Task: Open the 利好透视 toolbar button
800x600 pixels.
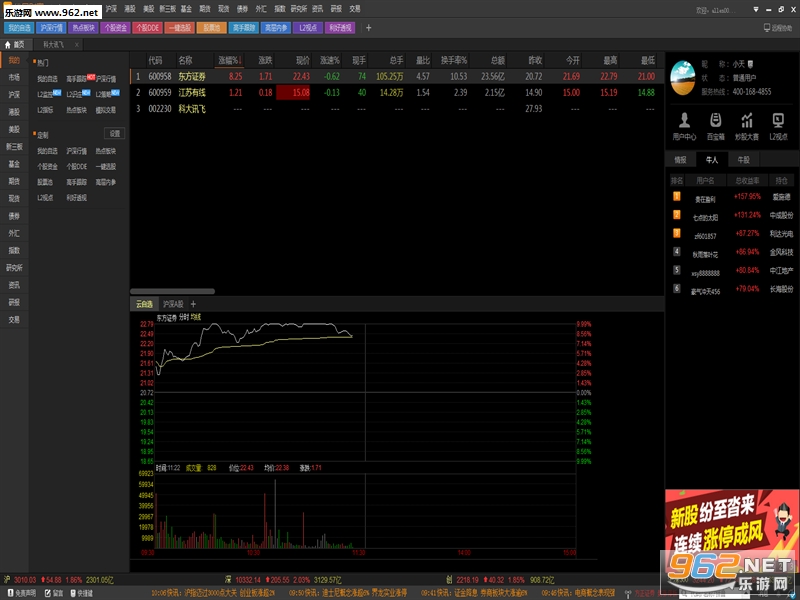Action: (340, 28)
